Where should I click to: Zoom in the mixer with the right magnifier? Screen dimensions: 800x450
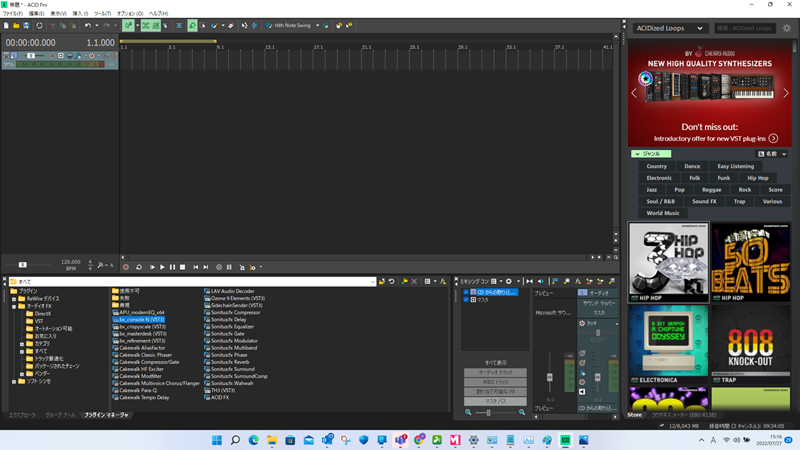tap(522, 412)
